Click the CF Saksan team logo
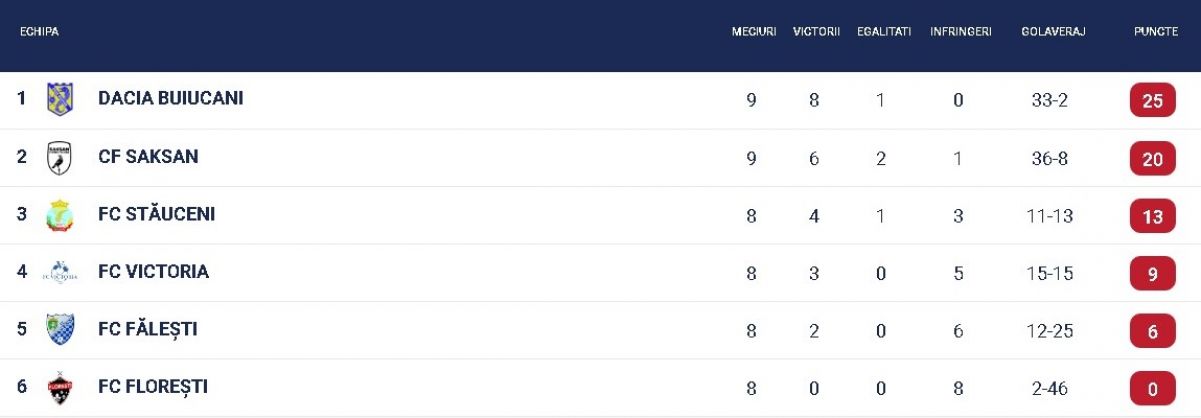Viewport: 1201px width, 418px height. (x=60, y=158)
